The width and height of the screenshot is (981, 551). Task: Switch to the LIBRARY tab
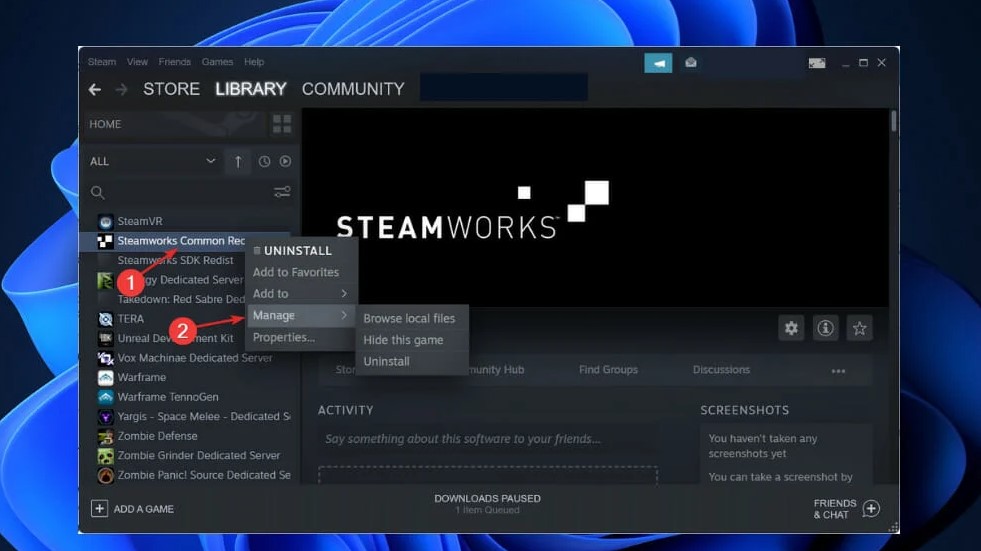pyautogui.click(x=251, y=89)
